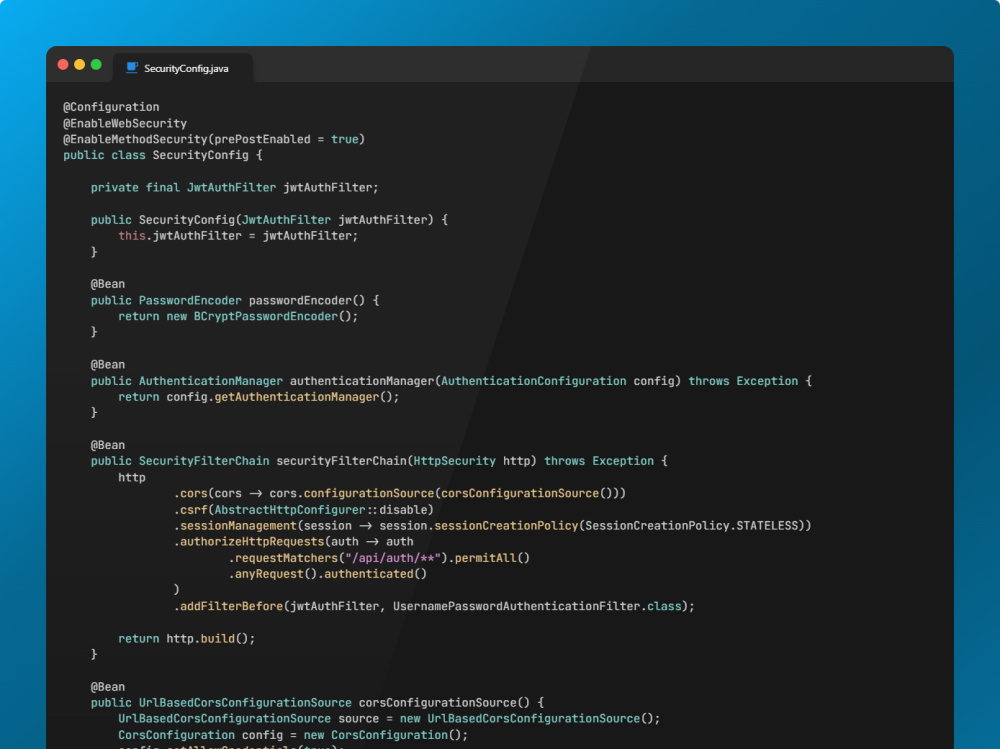
Task: Click SessionCreationPolicy.STATELESS text
Action: pyautogui.click(x=691, y=526)
